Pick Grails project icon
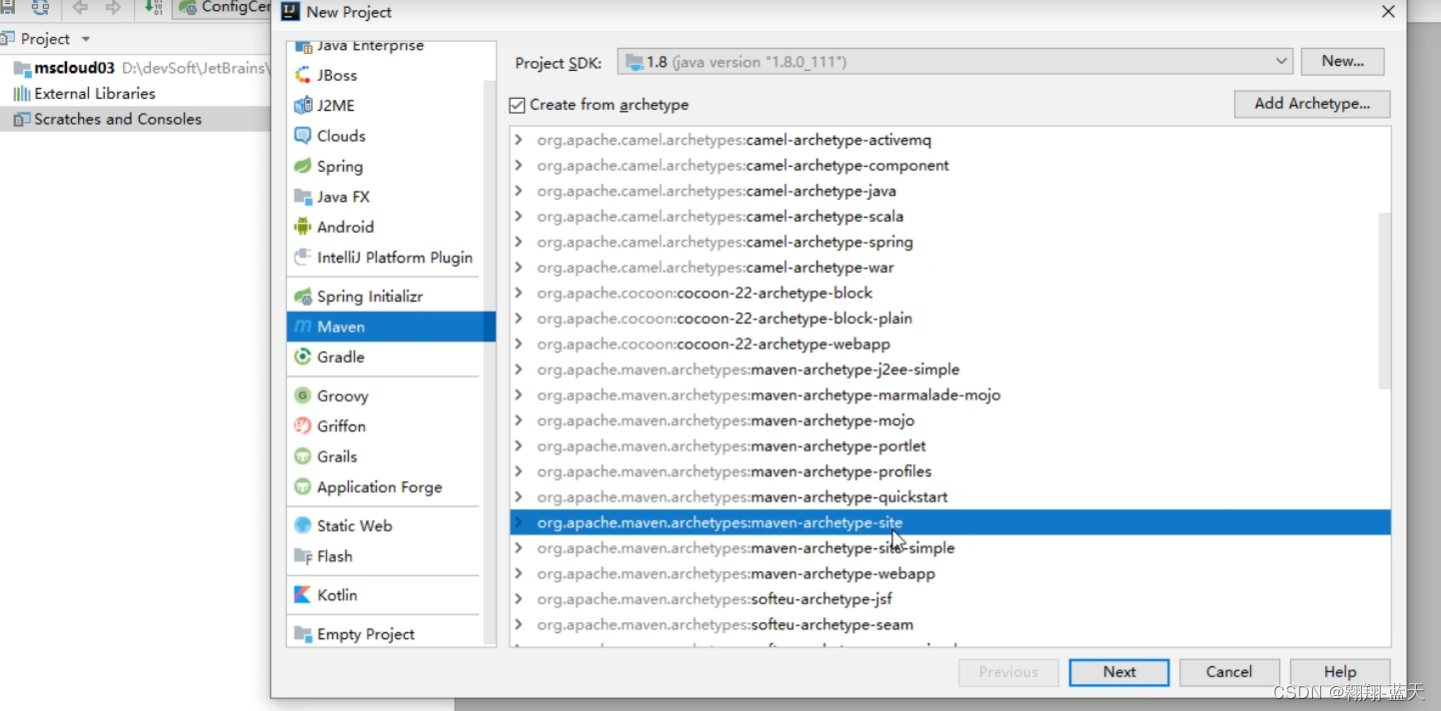Image resolution: width=1441 pixels, height=711 pixels. (x=303, y=456)
